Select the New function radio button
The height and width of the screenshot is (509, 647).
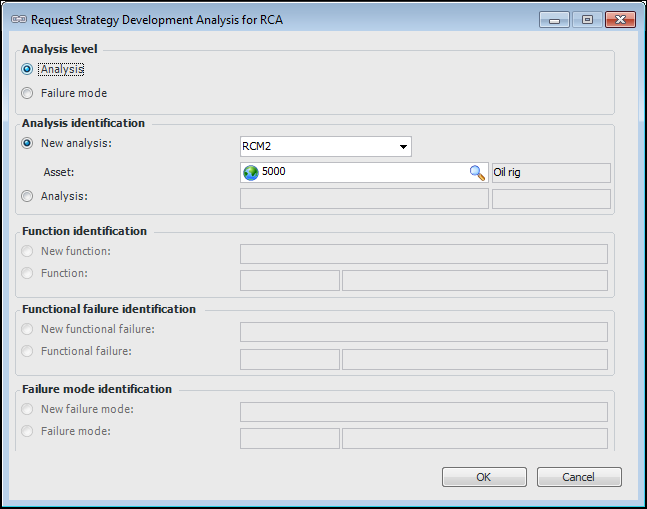tap(27, 251)
